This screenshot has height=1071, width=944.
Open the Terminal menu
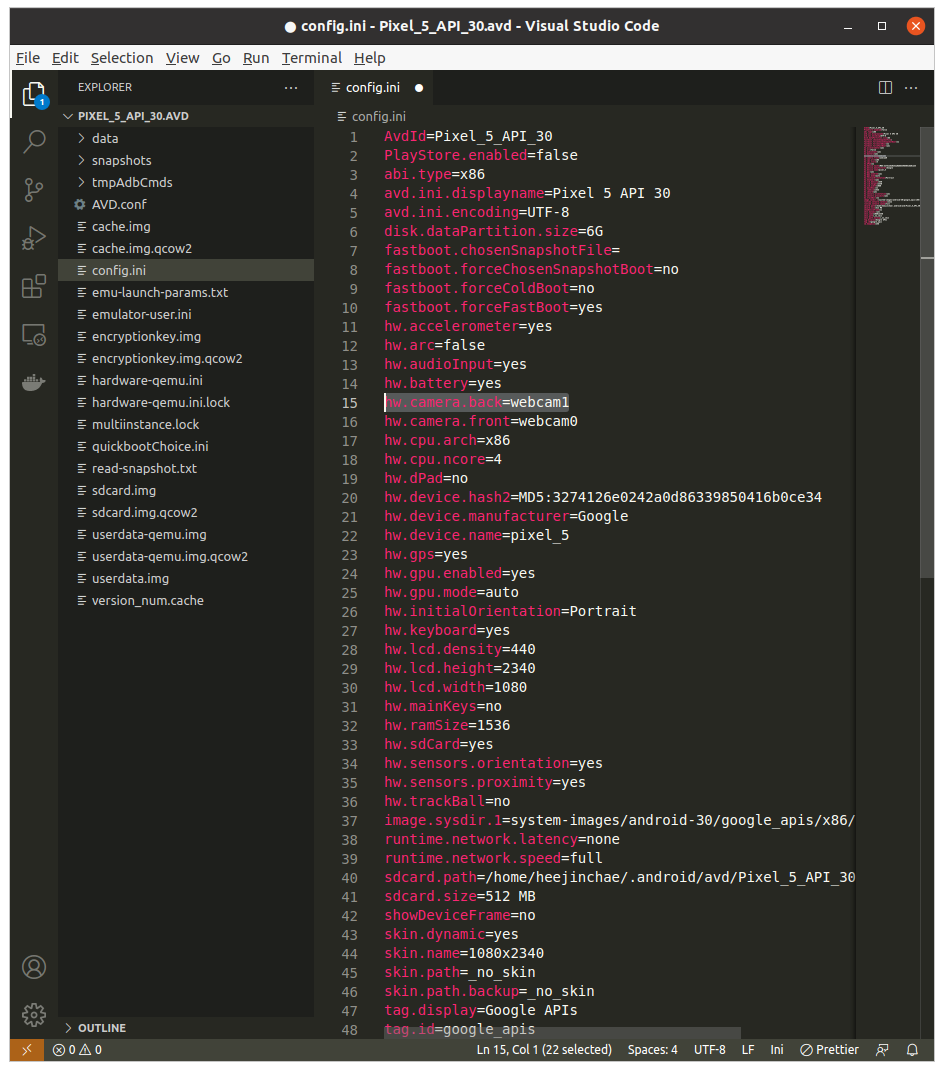click(311, 58)
